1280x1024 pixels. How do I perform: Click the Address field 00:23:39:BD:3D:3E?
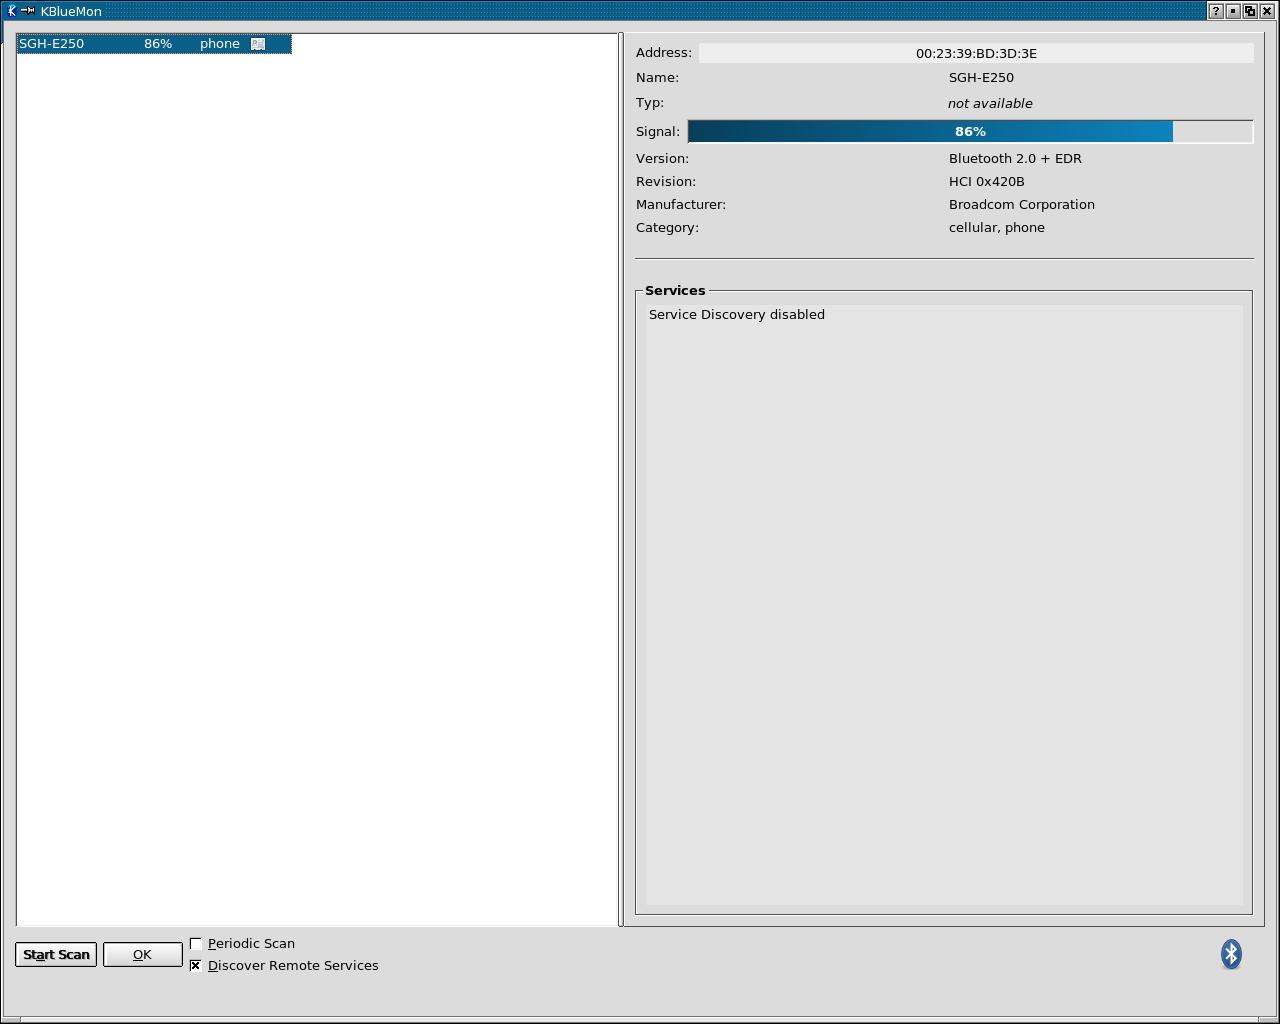[x=976, y=53]
